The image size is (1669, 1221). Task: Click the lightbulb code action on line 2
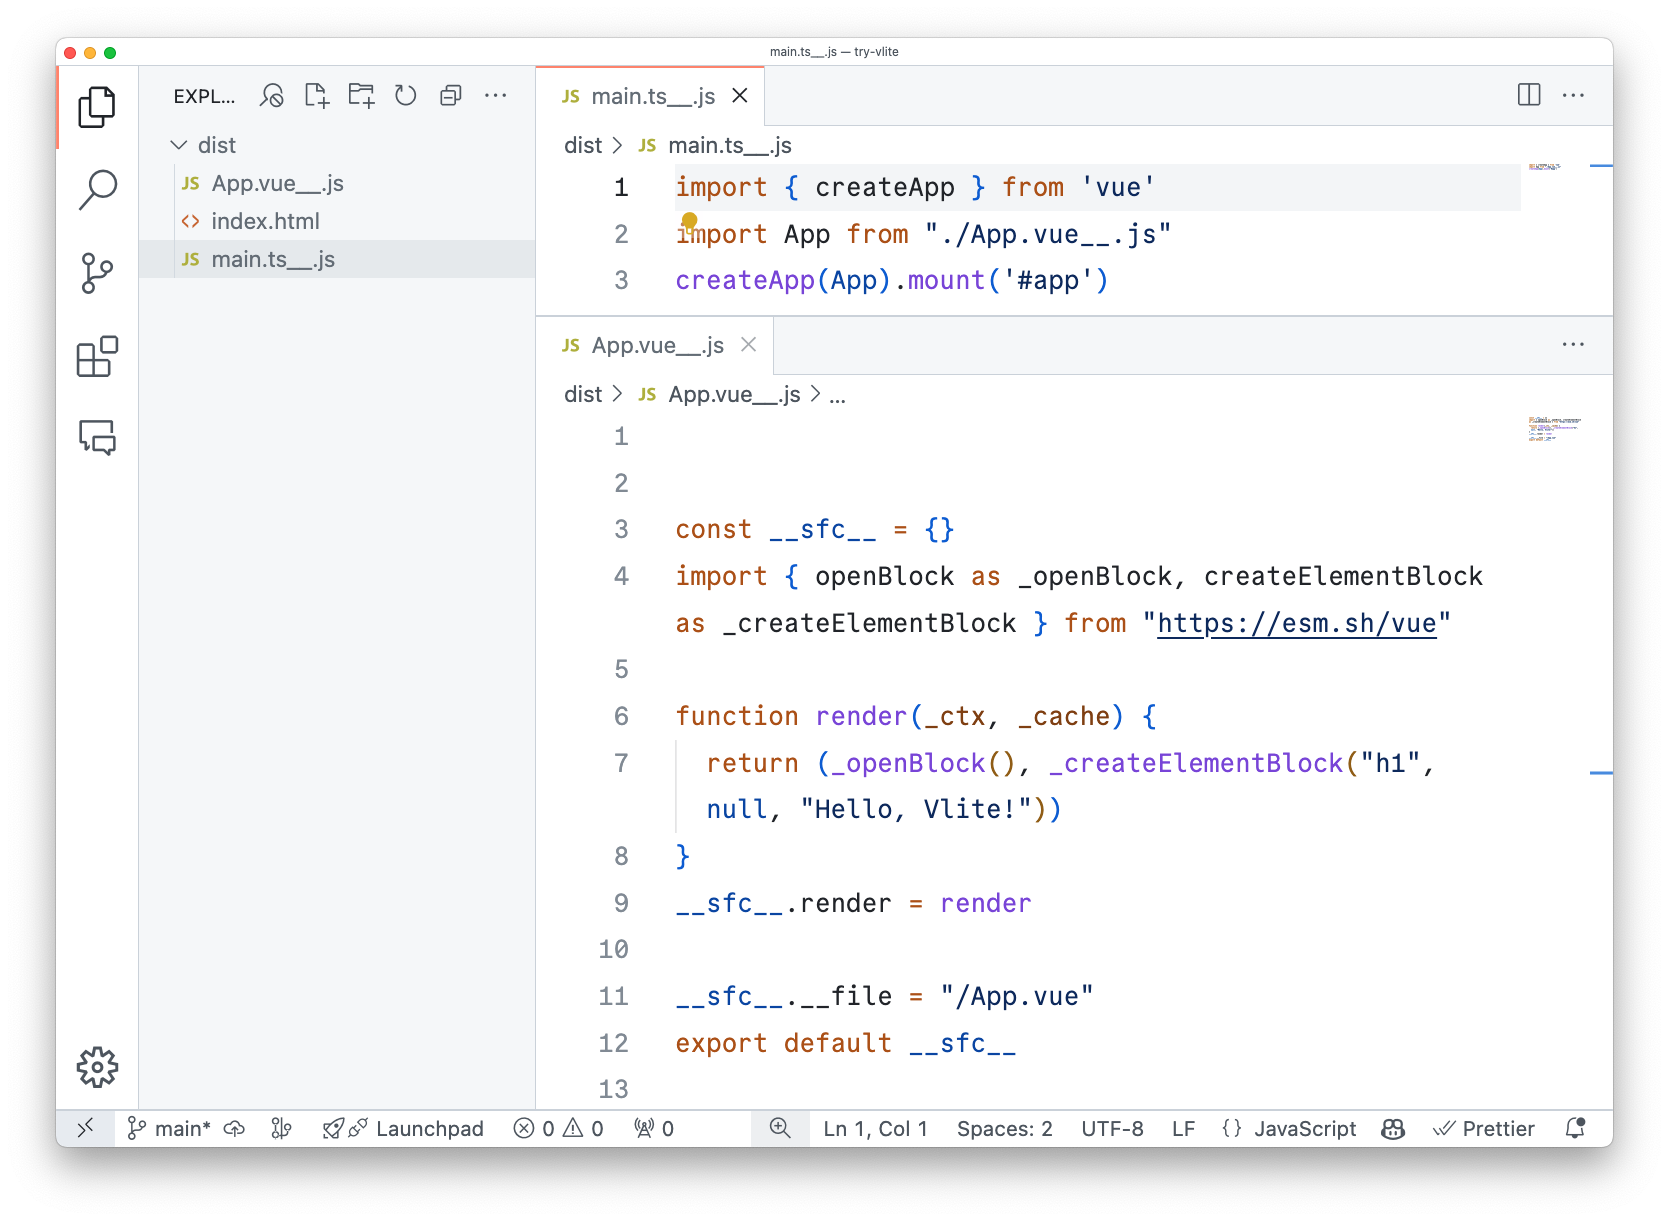click(689, 221)
